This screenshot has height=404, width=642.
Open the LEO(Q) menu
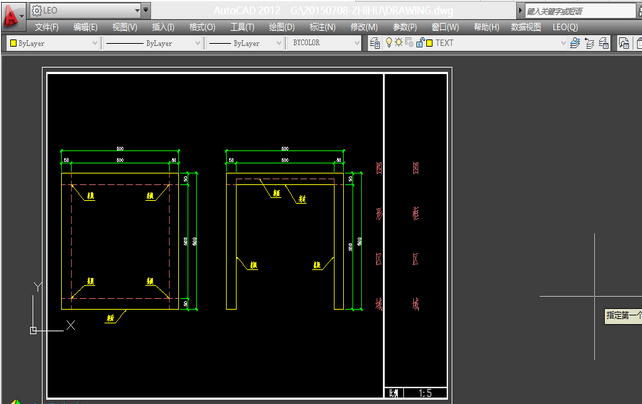[565, 27]
